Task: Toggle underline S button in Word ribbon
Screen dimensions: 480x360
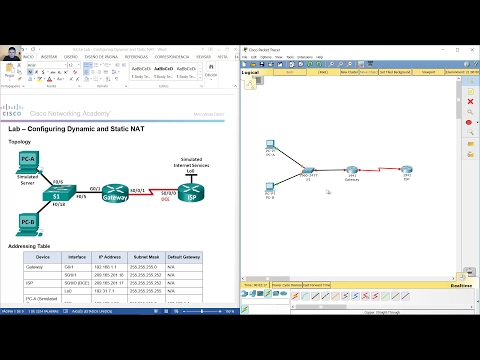Action: tap(43, 72)
